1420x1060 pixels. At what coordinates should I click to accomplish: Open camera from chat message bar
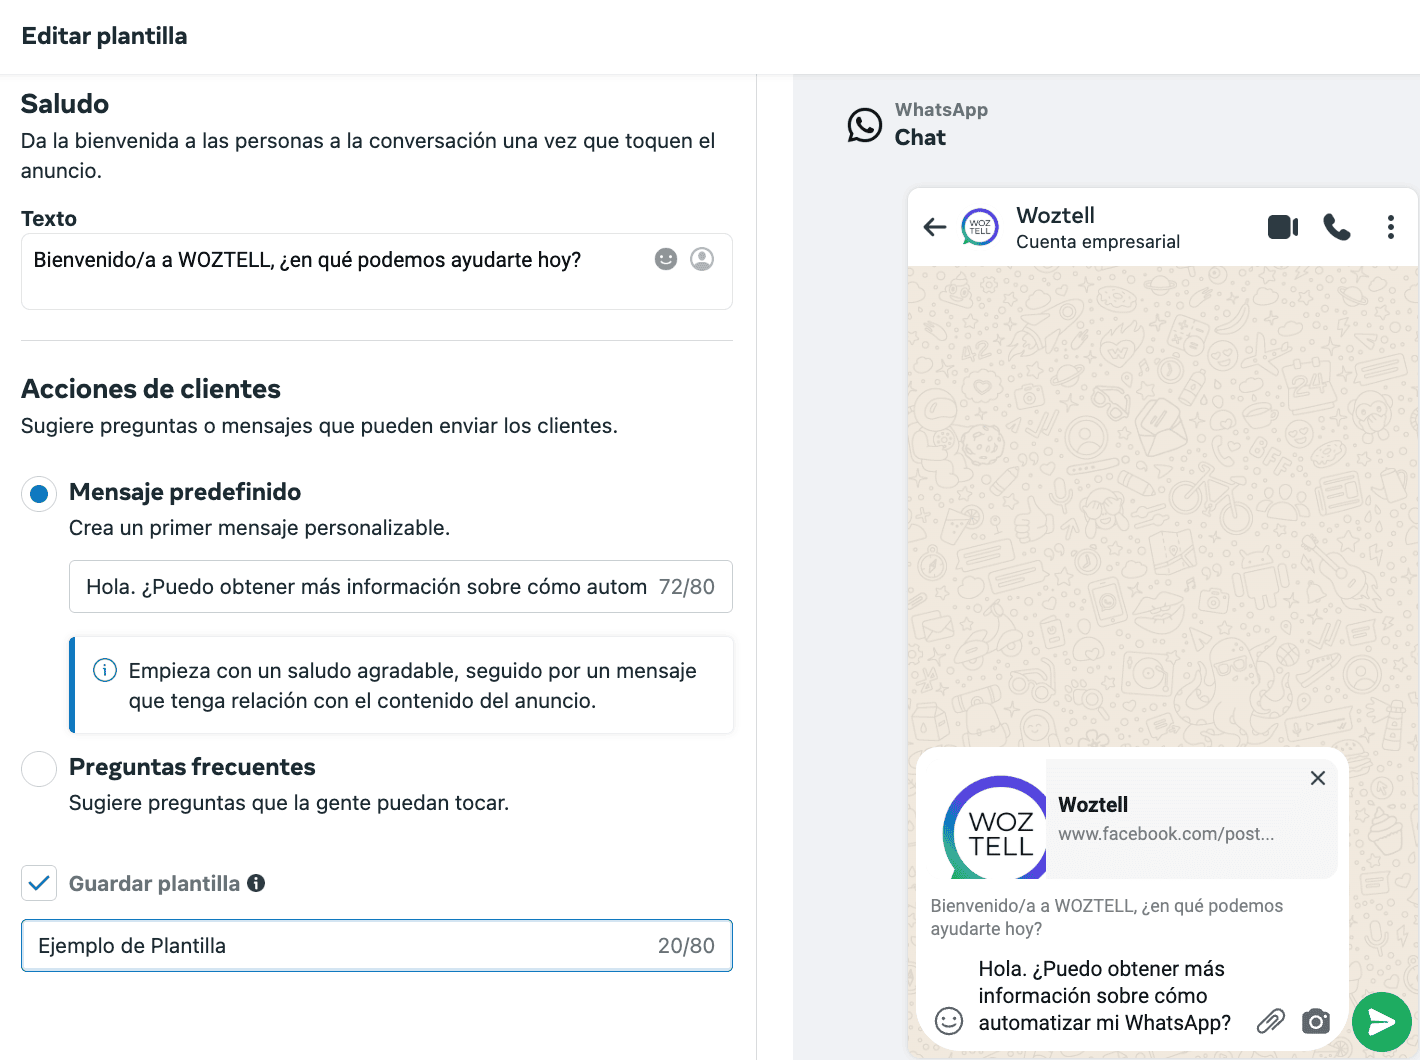[x=1316, y=1021]
